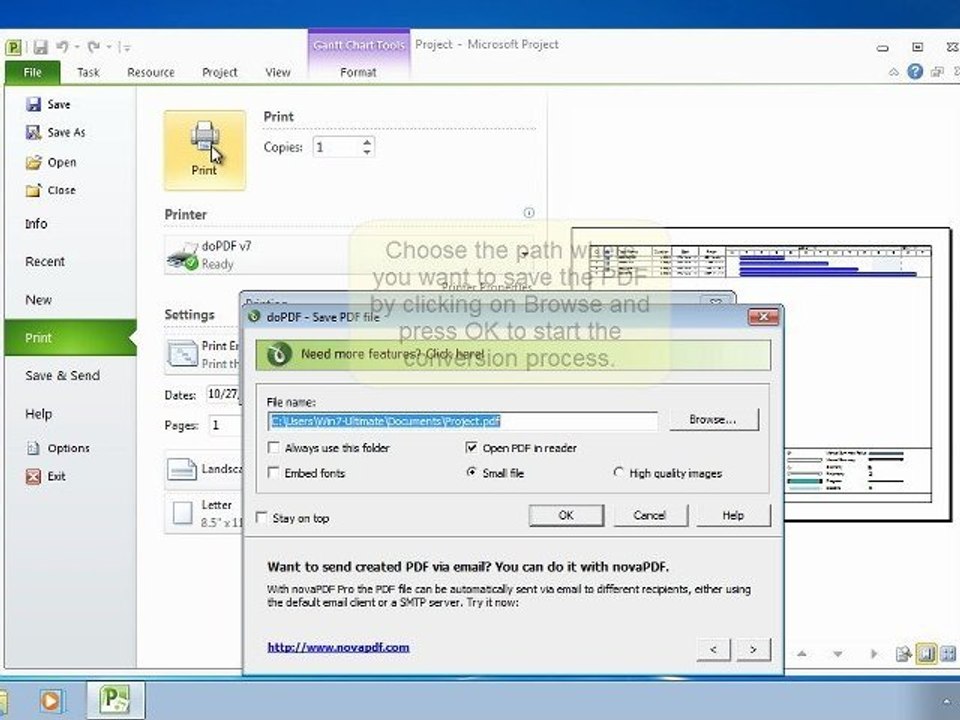Choose Open in the Backstage menu

51,162
